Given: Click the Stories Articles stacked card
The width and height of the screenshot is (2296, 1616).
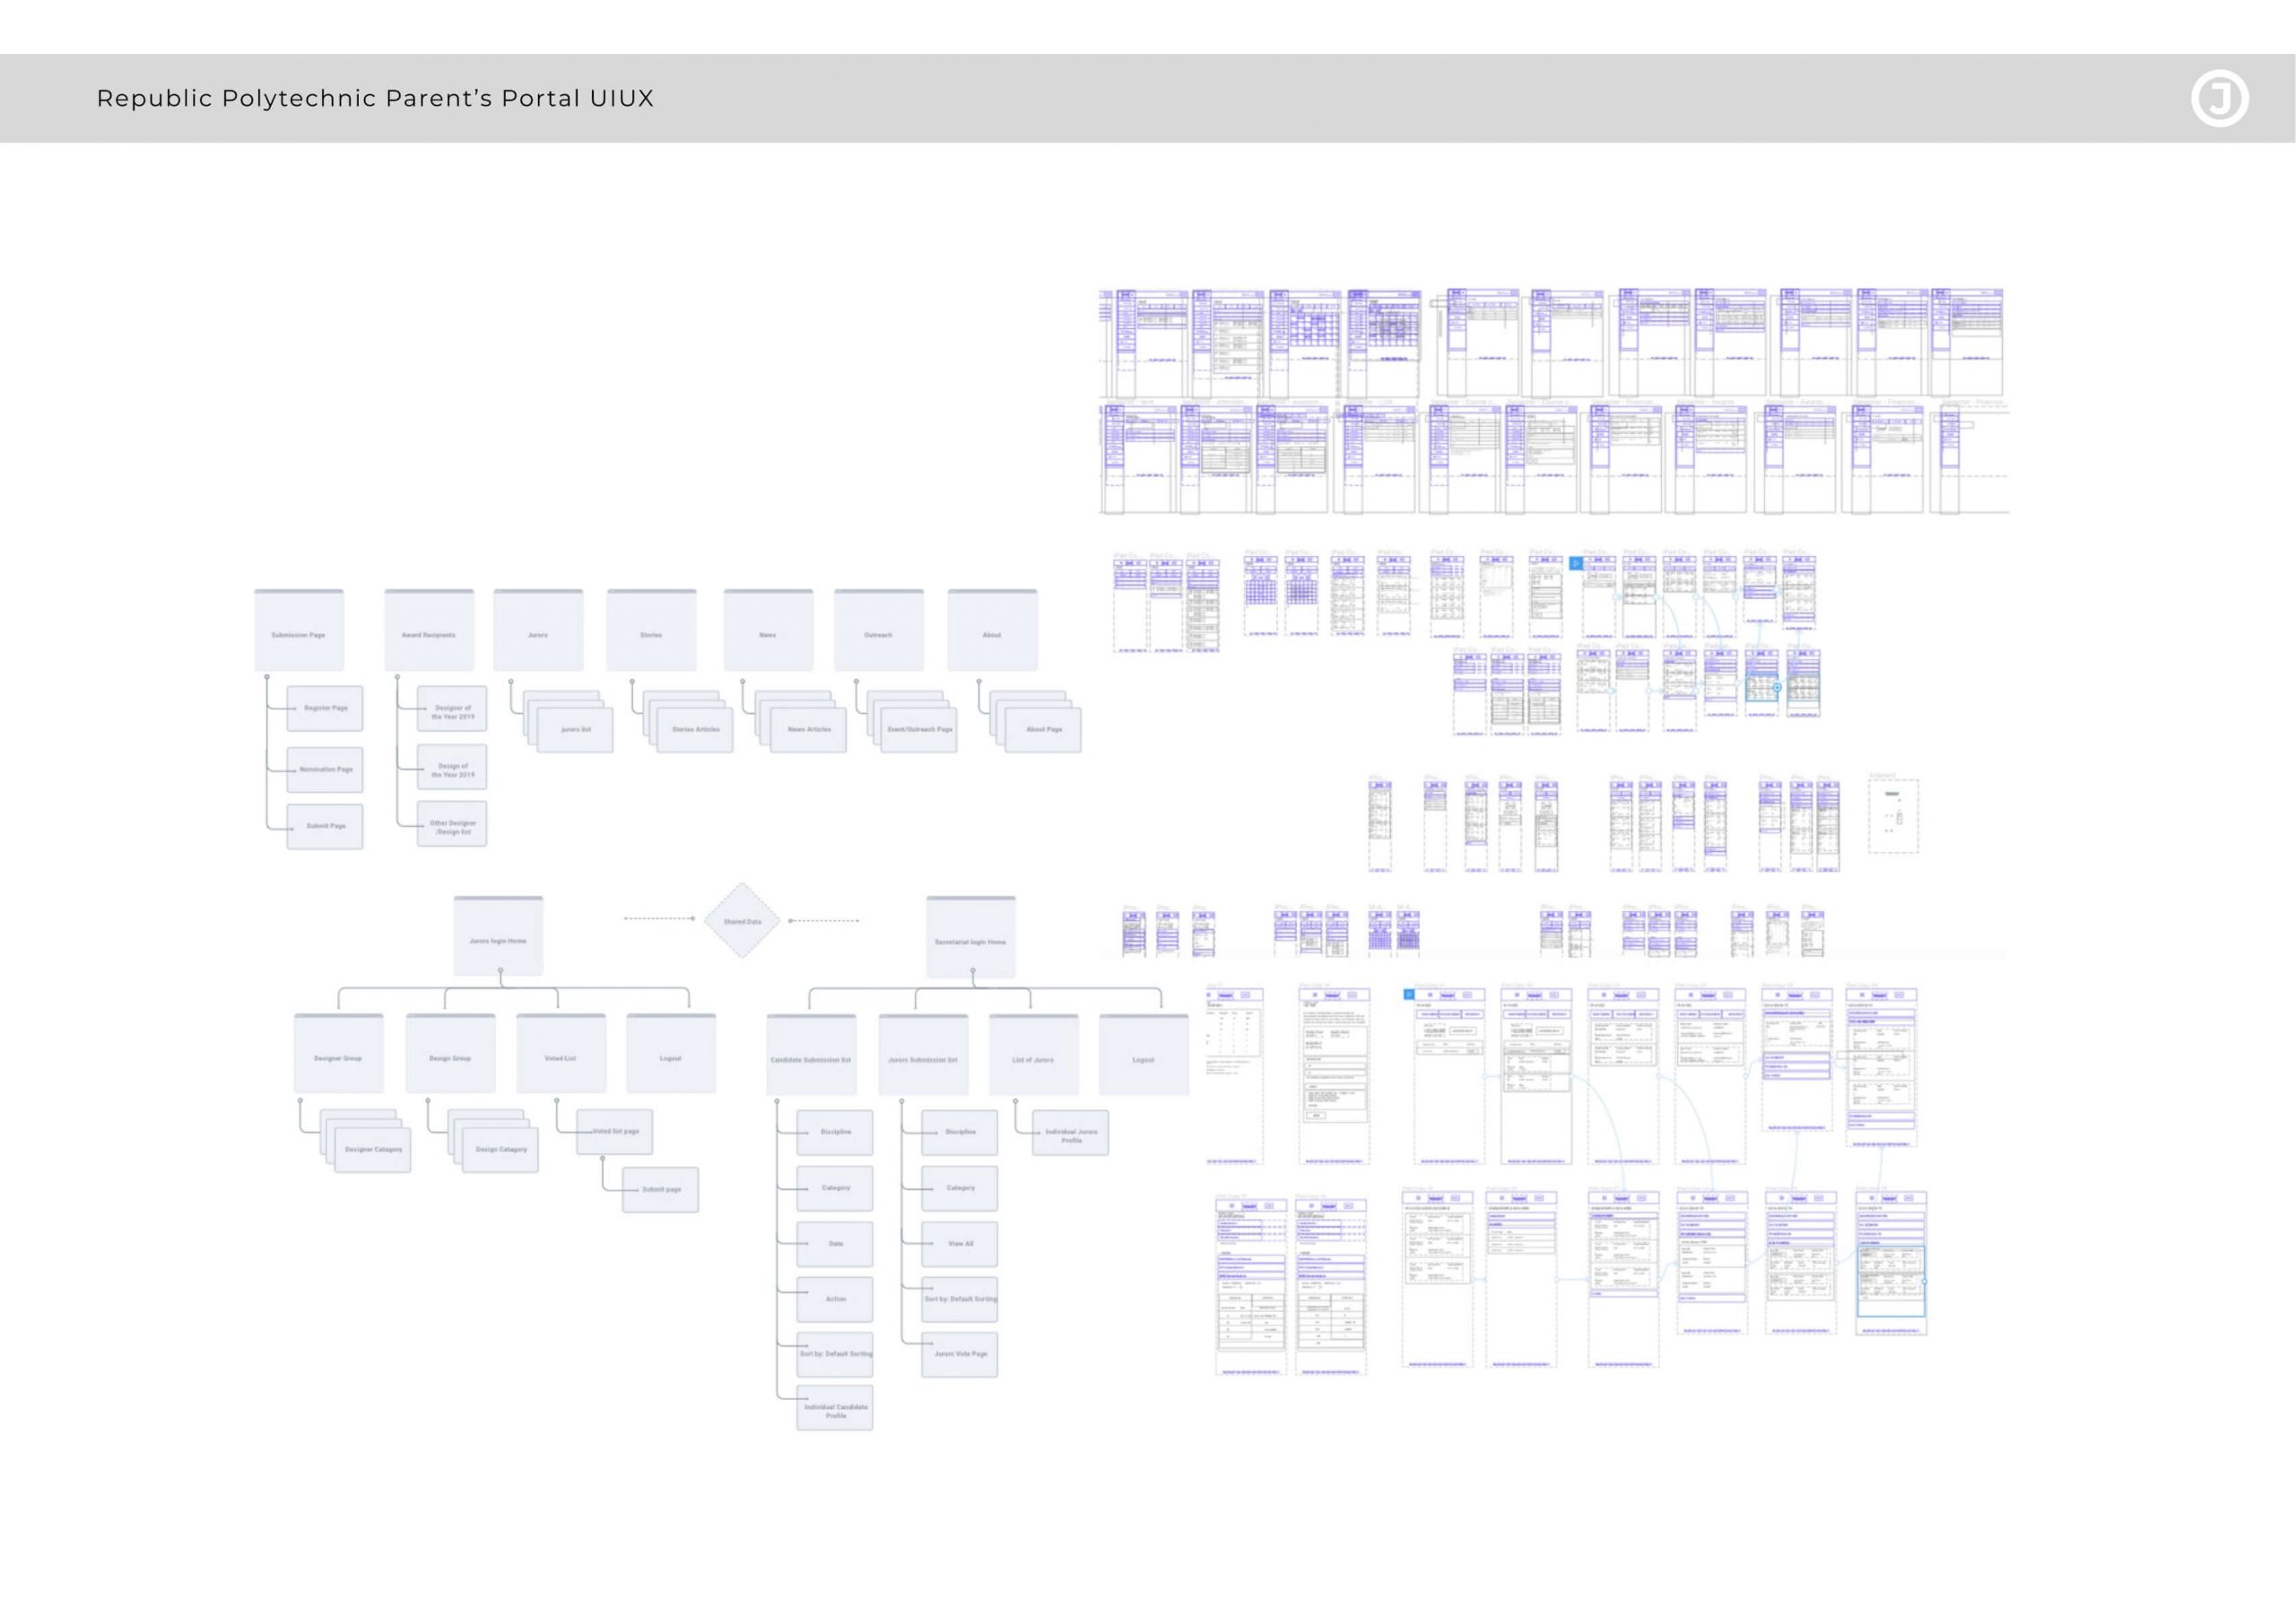Looking at the screenshot, I should (x=695, y=730).
